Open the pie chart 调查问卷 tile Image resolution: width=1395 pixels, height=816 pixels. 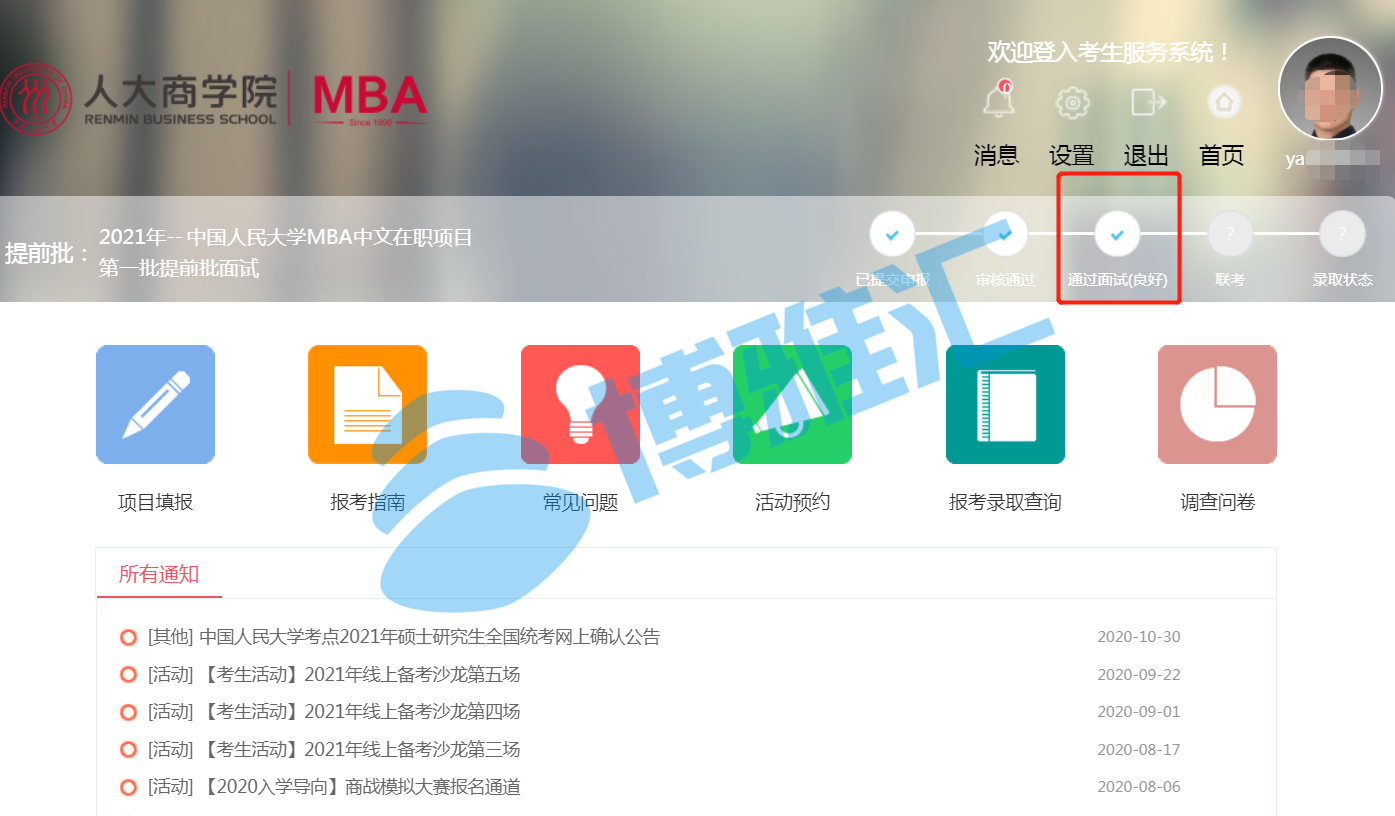[1217, 404]
